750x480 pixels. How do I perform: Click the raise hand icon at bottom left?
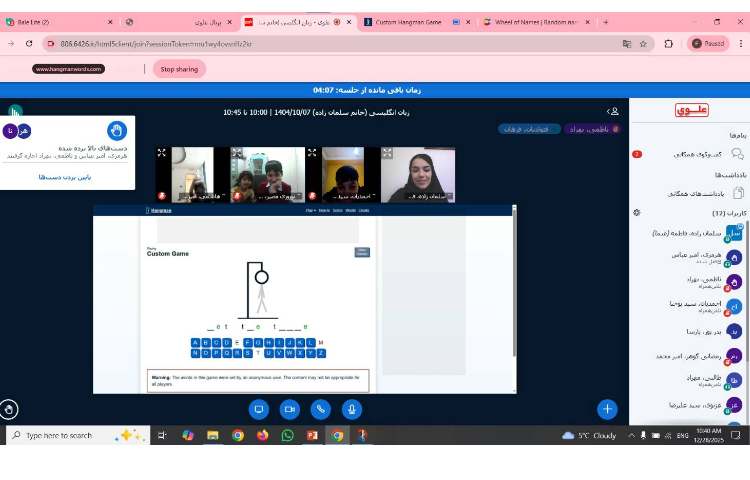click(9, 409)
